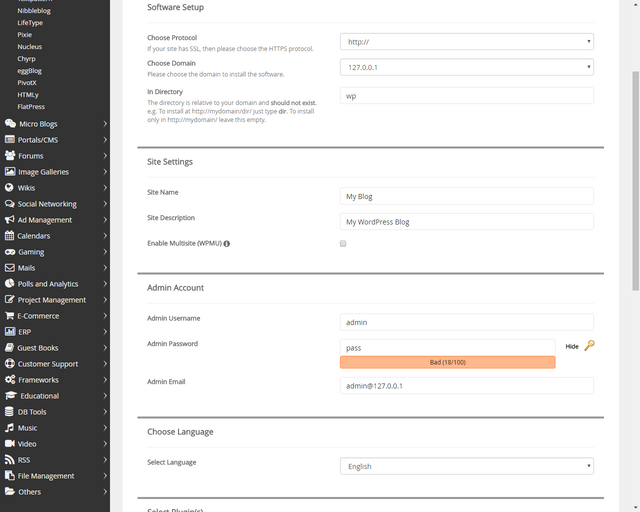Click the Admin Password input field
This screenshot has height=512, width=640.
[x=447, y=347]
